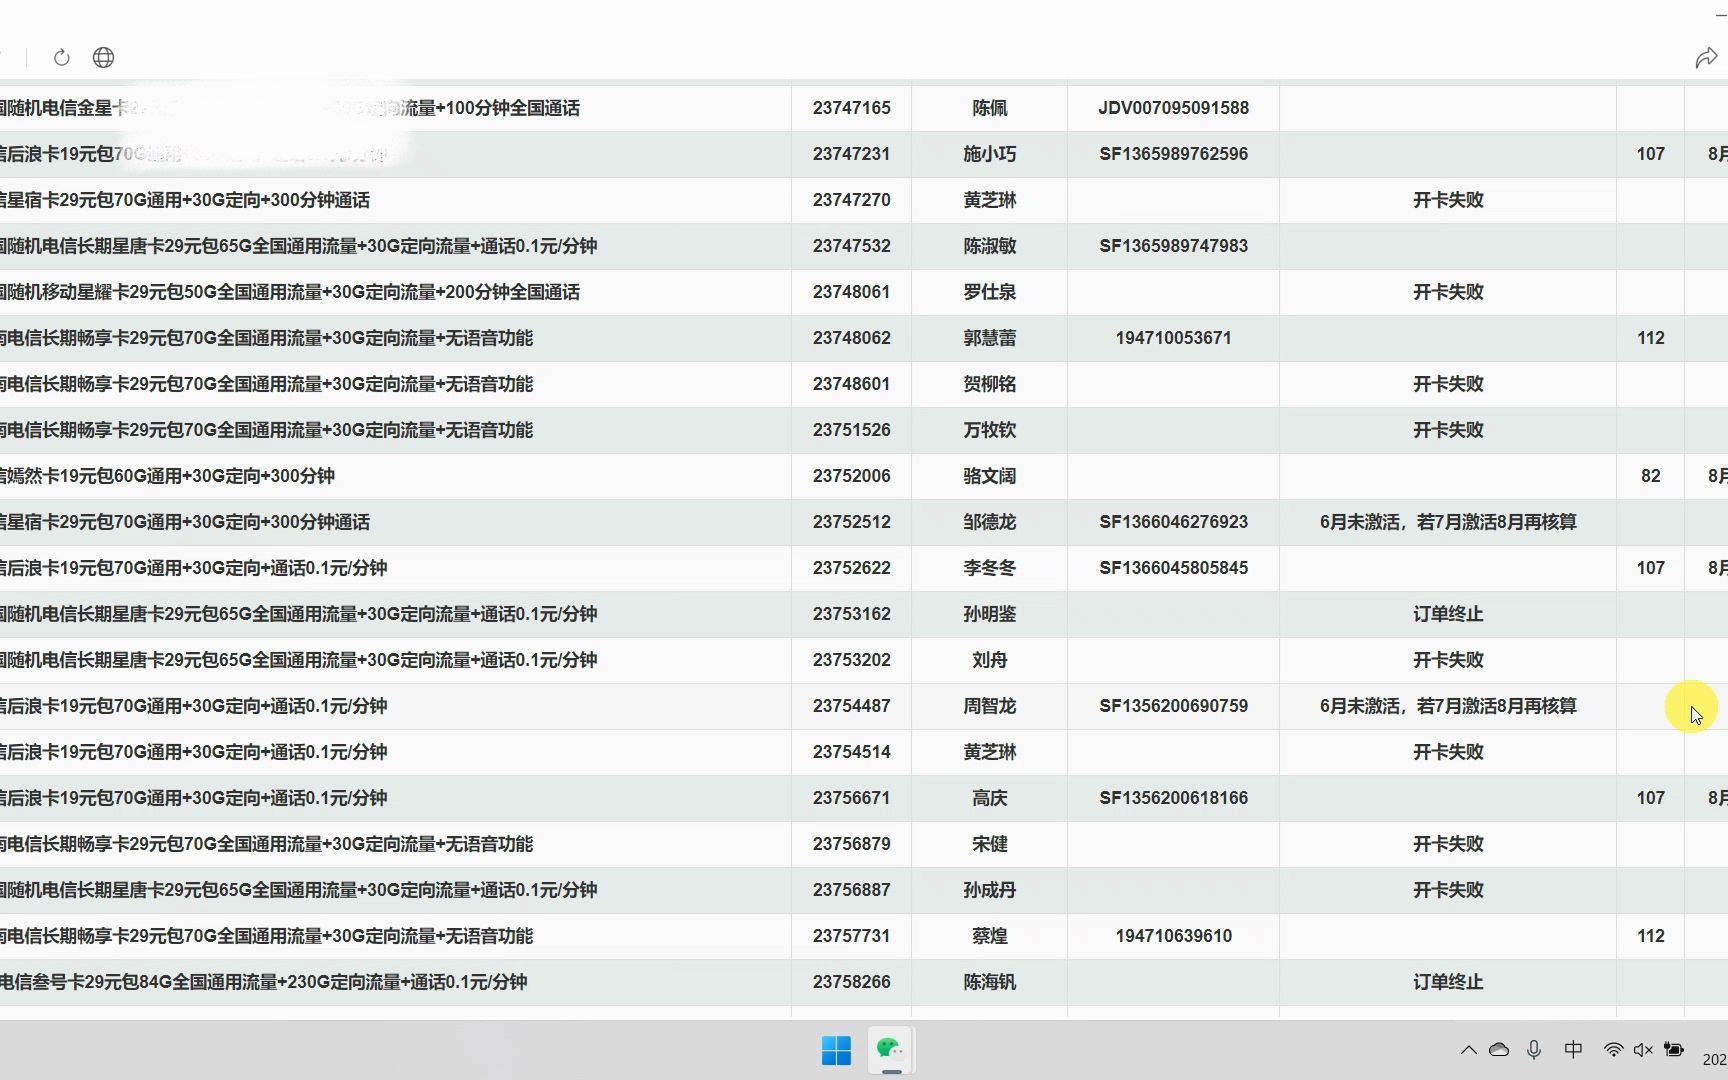Select tracking number JDV007095091588

(x=1174, y=108)
